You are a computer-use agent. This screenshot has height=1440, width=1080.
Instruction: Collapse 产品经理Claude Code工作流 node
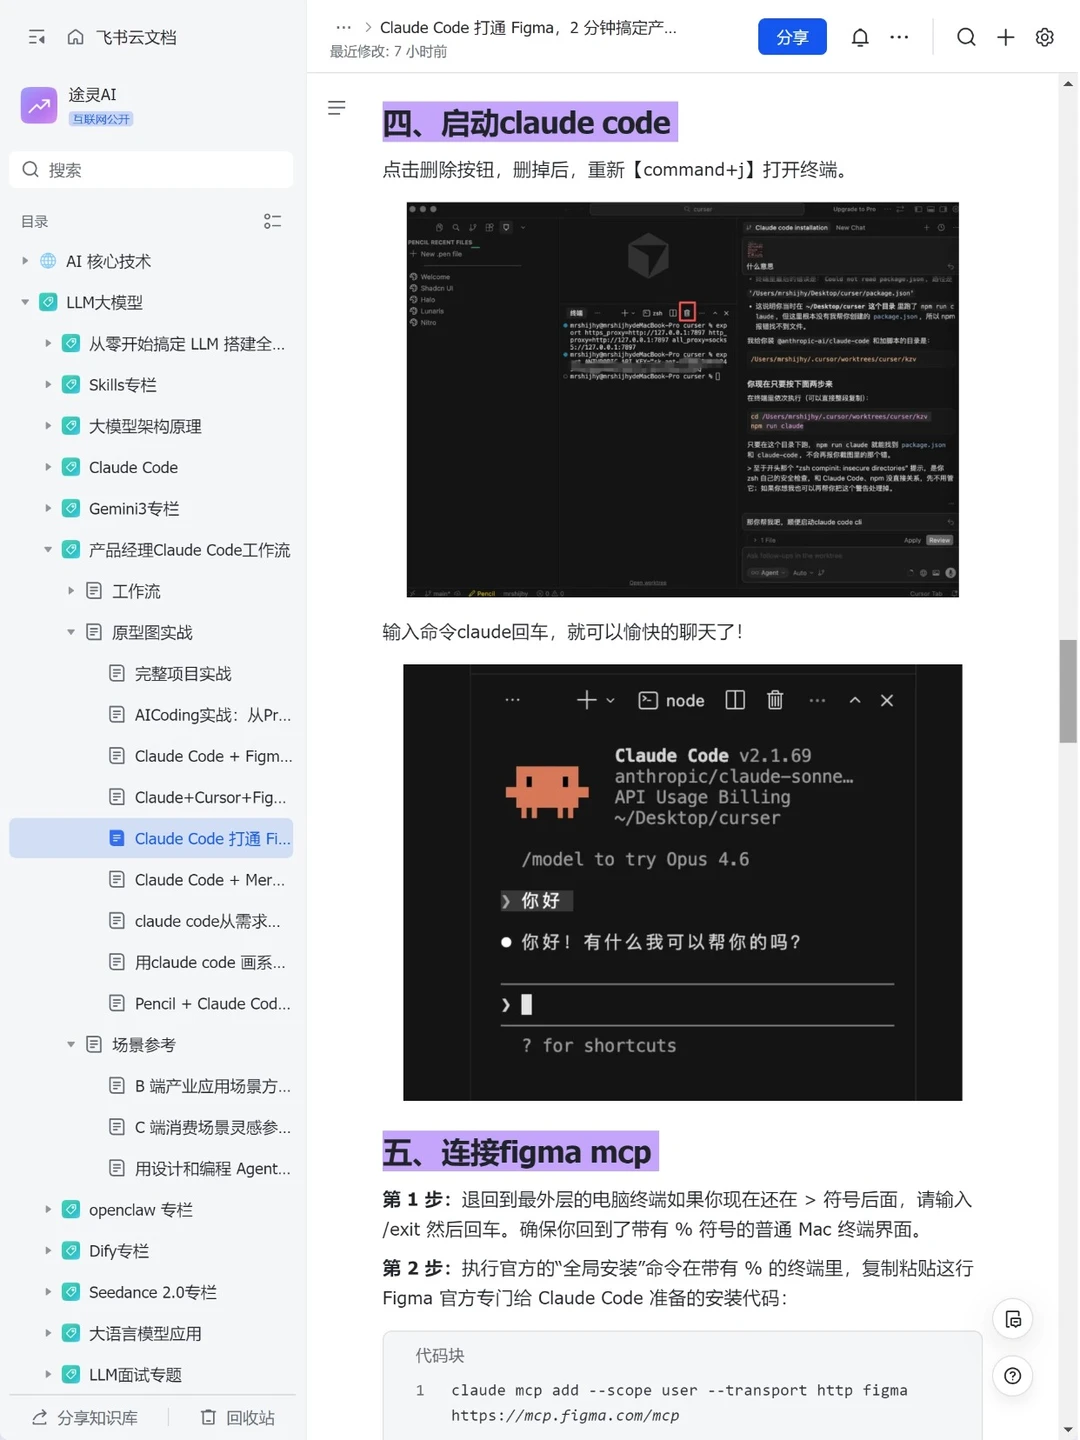click(48, 549)
